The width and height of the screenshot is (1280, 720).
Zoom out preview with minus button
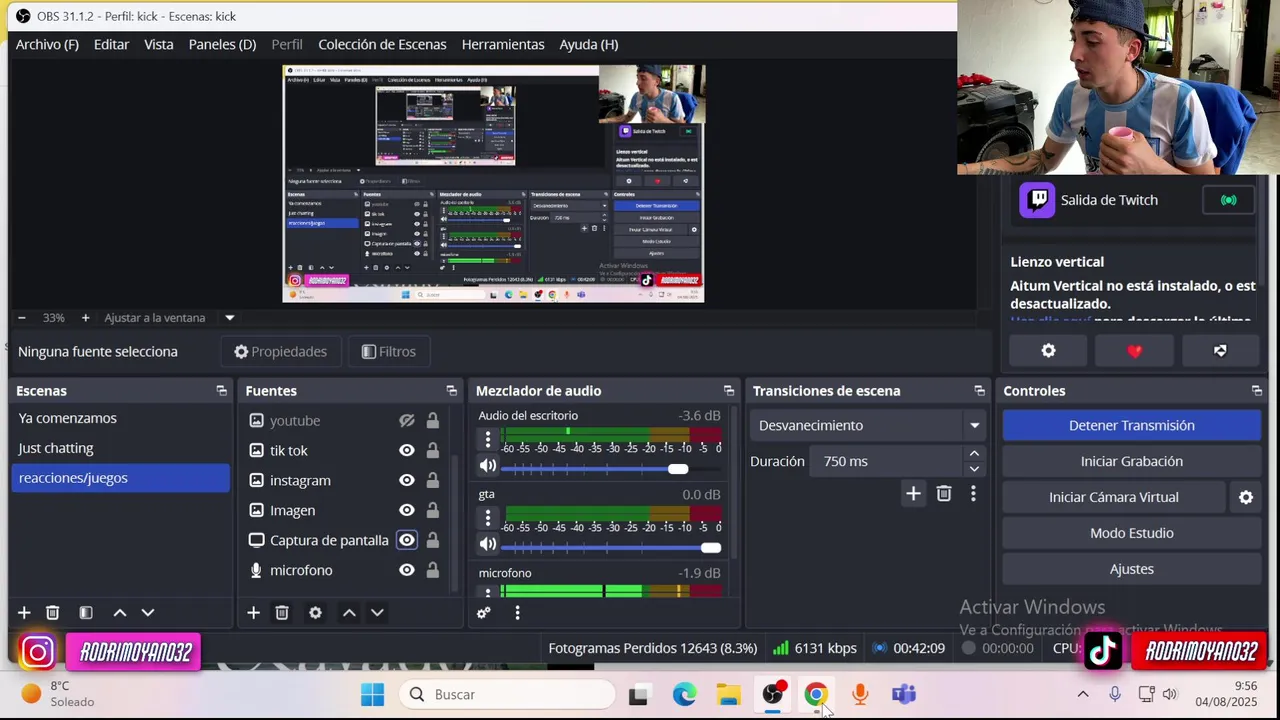click(x=22, y=317)
